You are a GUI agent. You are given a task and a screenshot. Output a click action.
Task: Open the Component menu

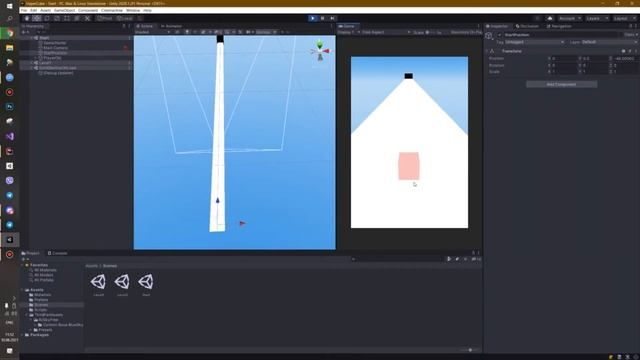coord(88,10)
